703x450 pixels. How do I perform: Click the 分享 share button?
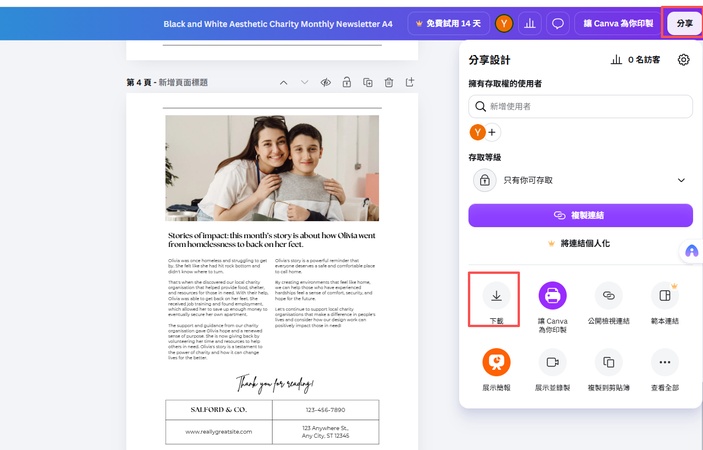coord(684,23)
